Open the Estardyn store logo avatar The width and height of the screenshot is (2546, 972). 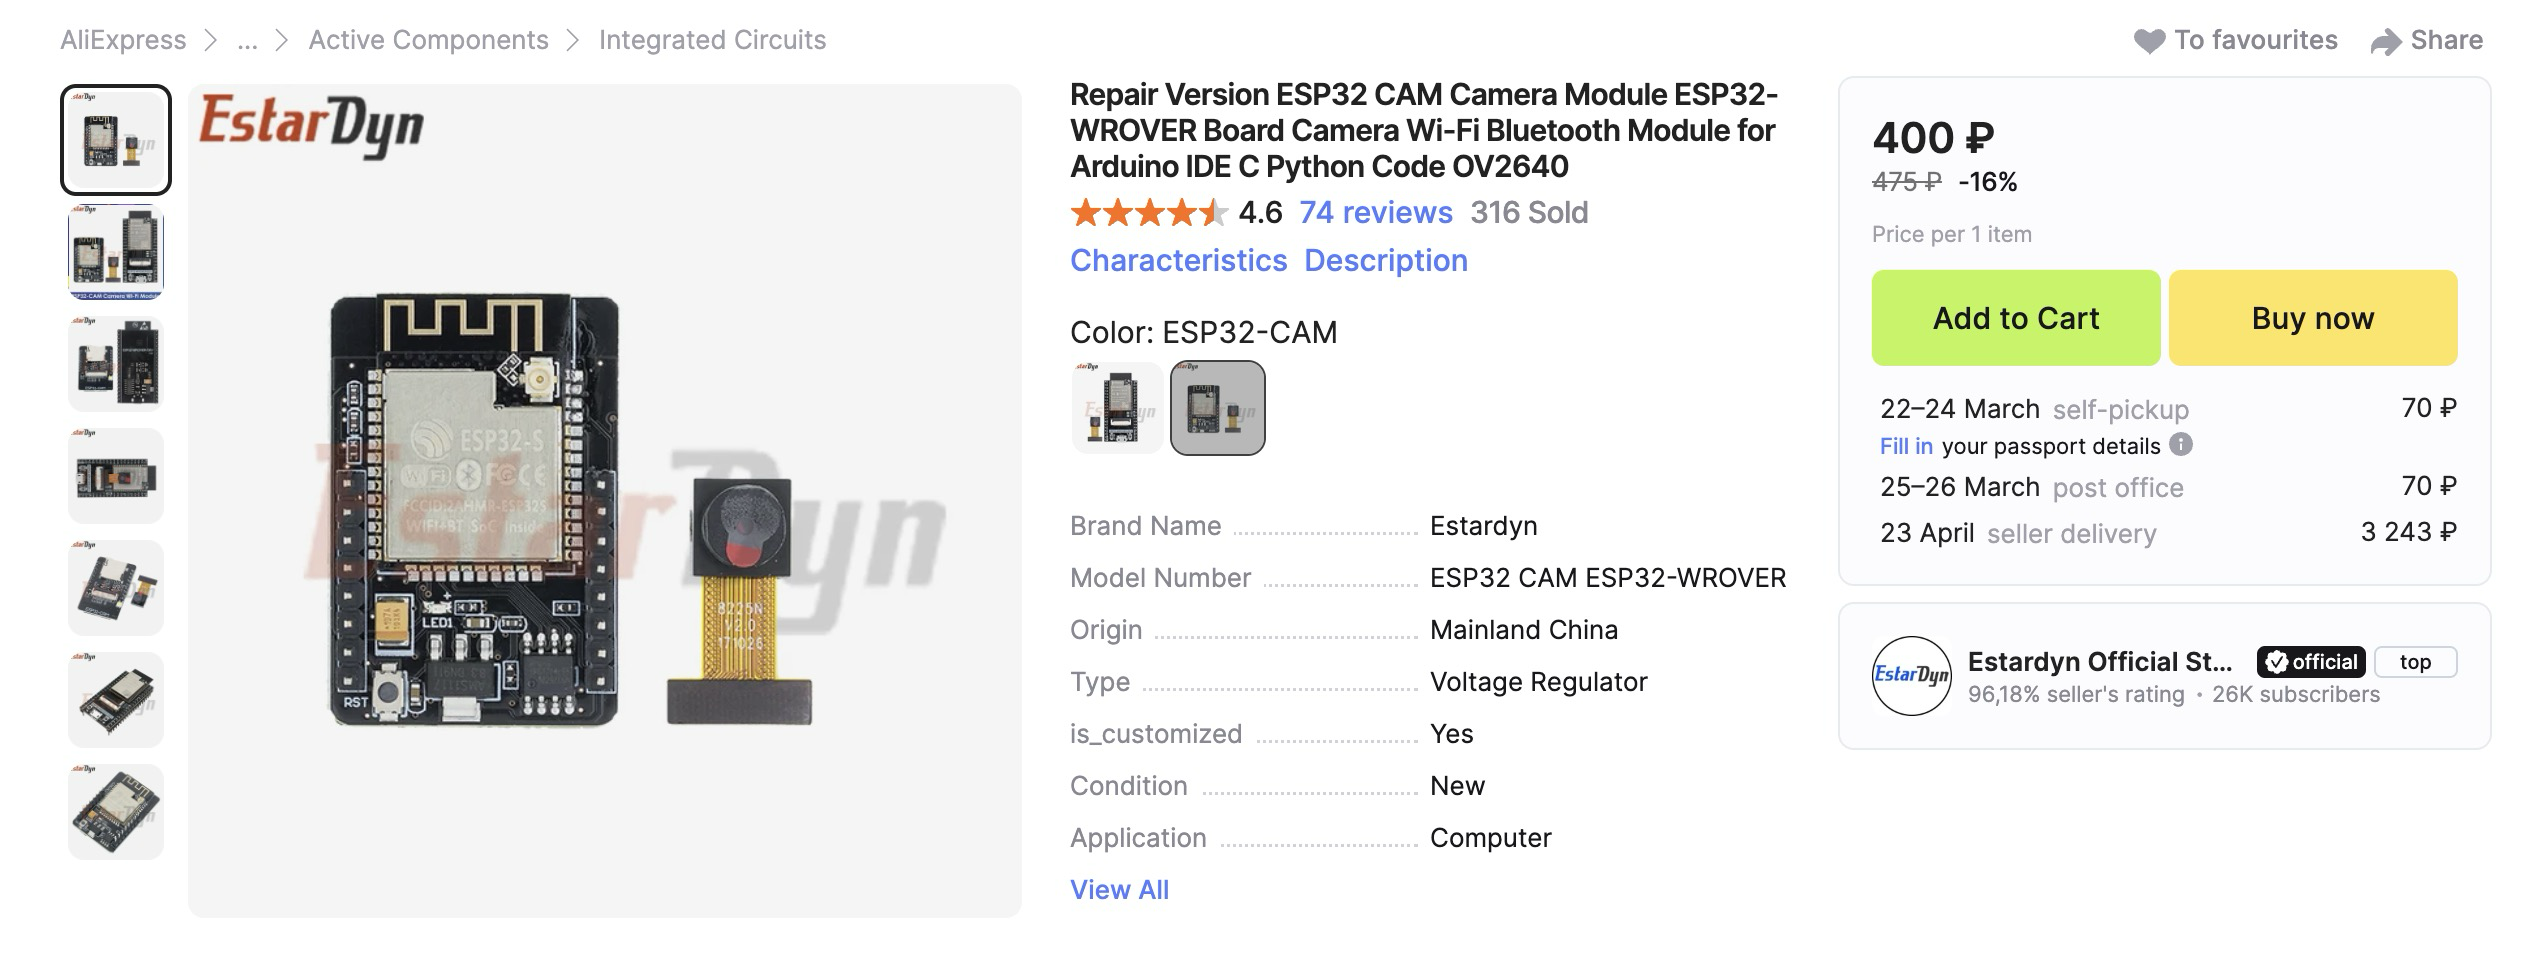pyautogui.click(x=1911, y=676)
